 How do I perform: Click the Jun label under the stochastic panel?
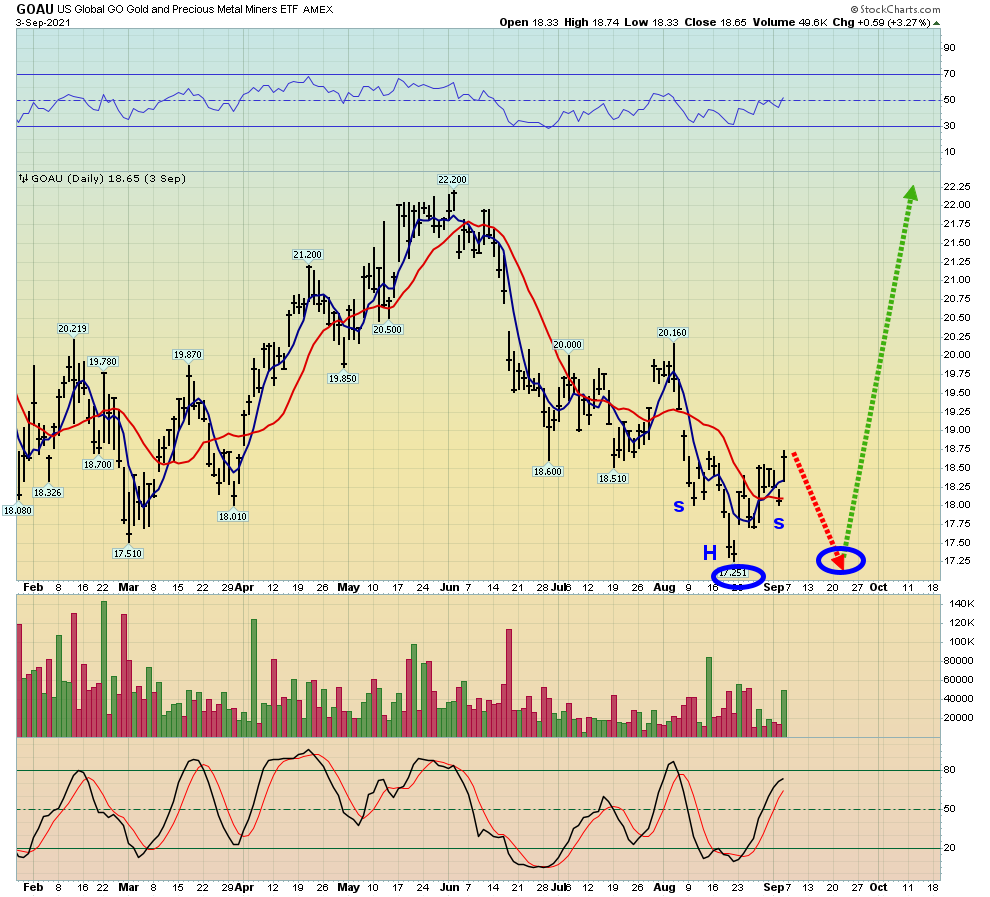[x=450, y=887]
